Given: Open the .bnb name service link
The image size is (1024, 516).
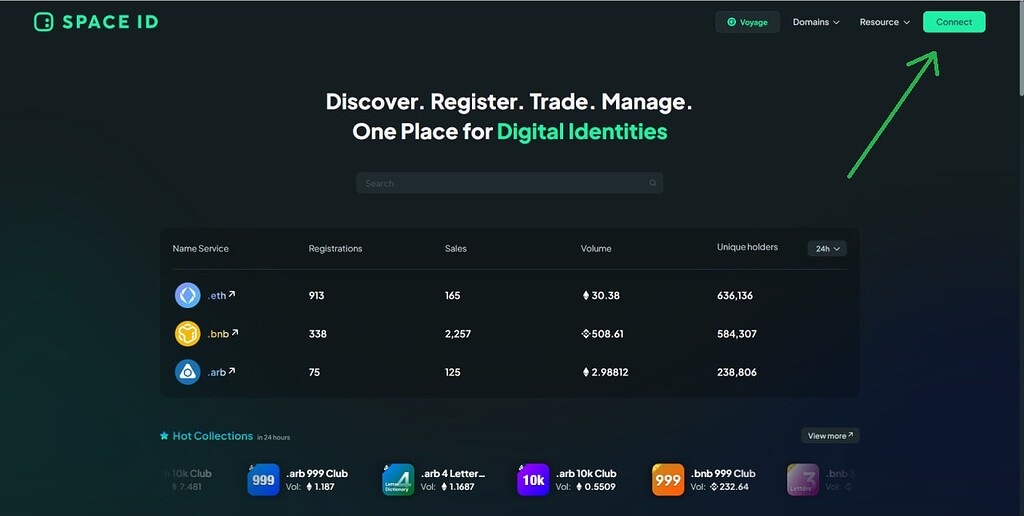Looking at the screenshot, I should coord(222,333).
